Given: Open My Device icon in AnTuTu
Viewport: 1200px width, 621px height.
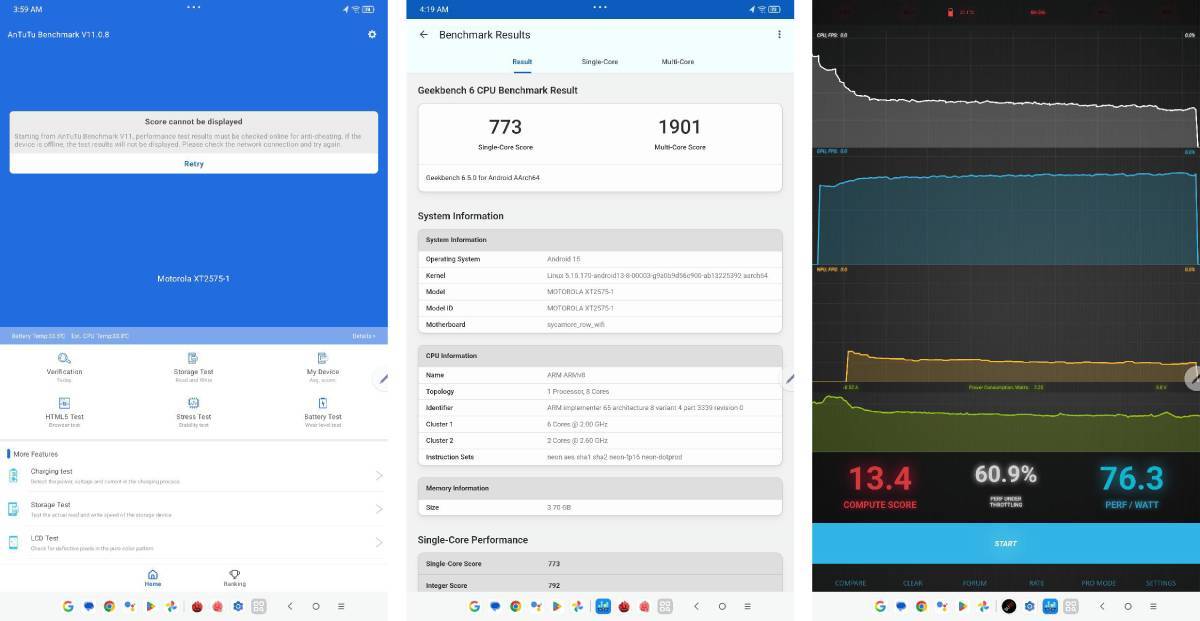Looking at the screenshot, I should click(x=322, y=358).
